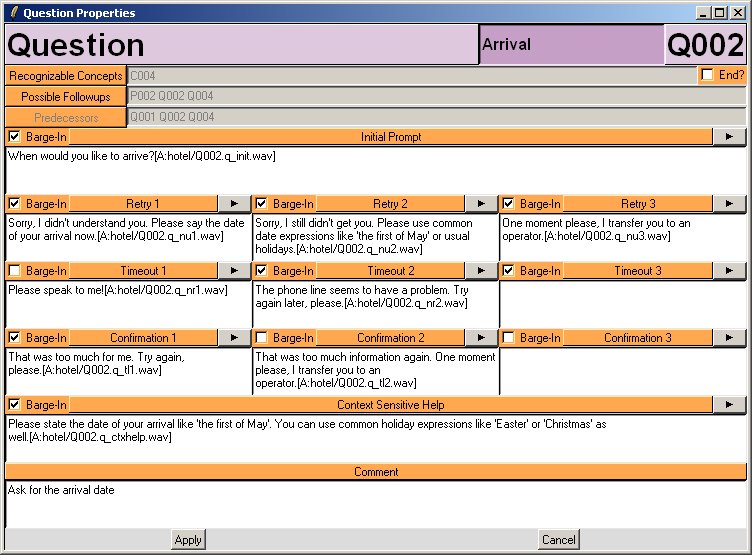The width and height of the screenshot is (752, 555).
Task: Toggle Barge-In for Retry 3
Action: pos(508,204)
